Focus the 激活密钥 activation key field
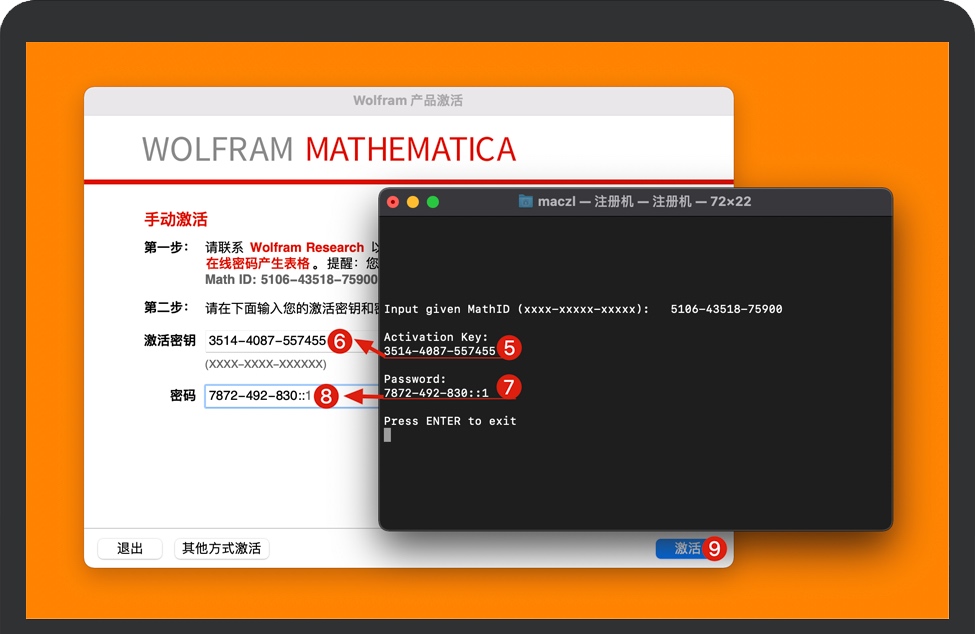 point(291,341)
